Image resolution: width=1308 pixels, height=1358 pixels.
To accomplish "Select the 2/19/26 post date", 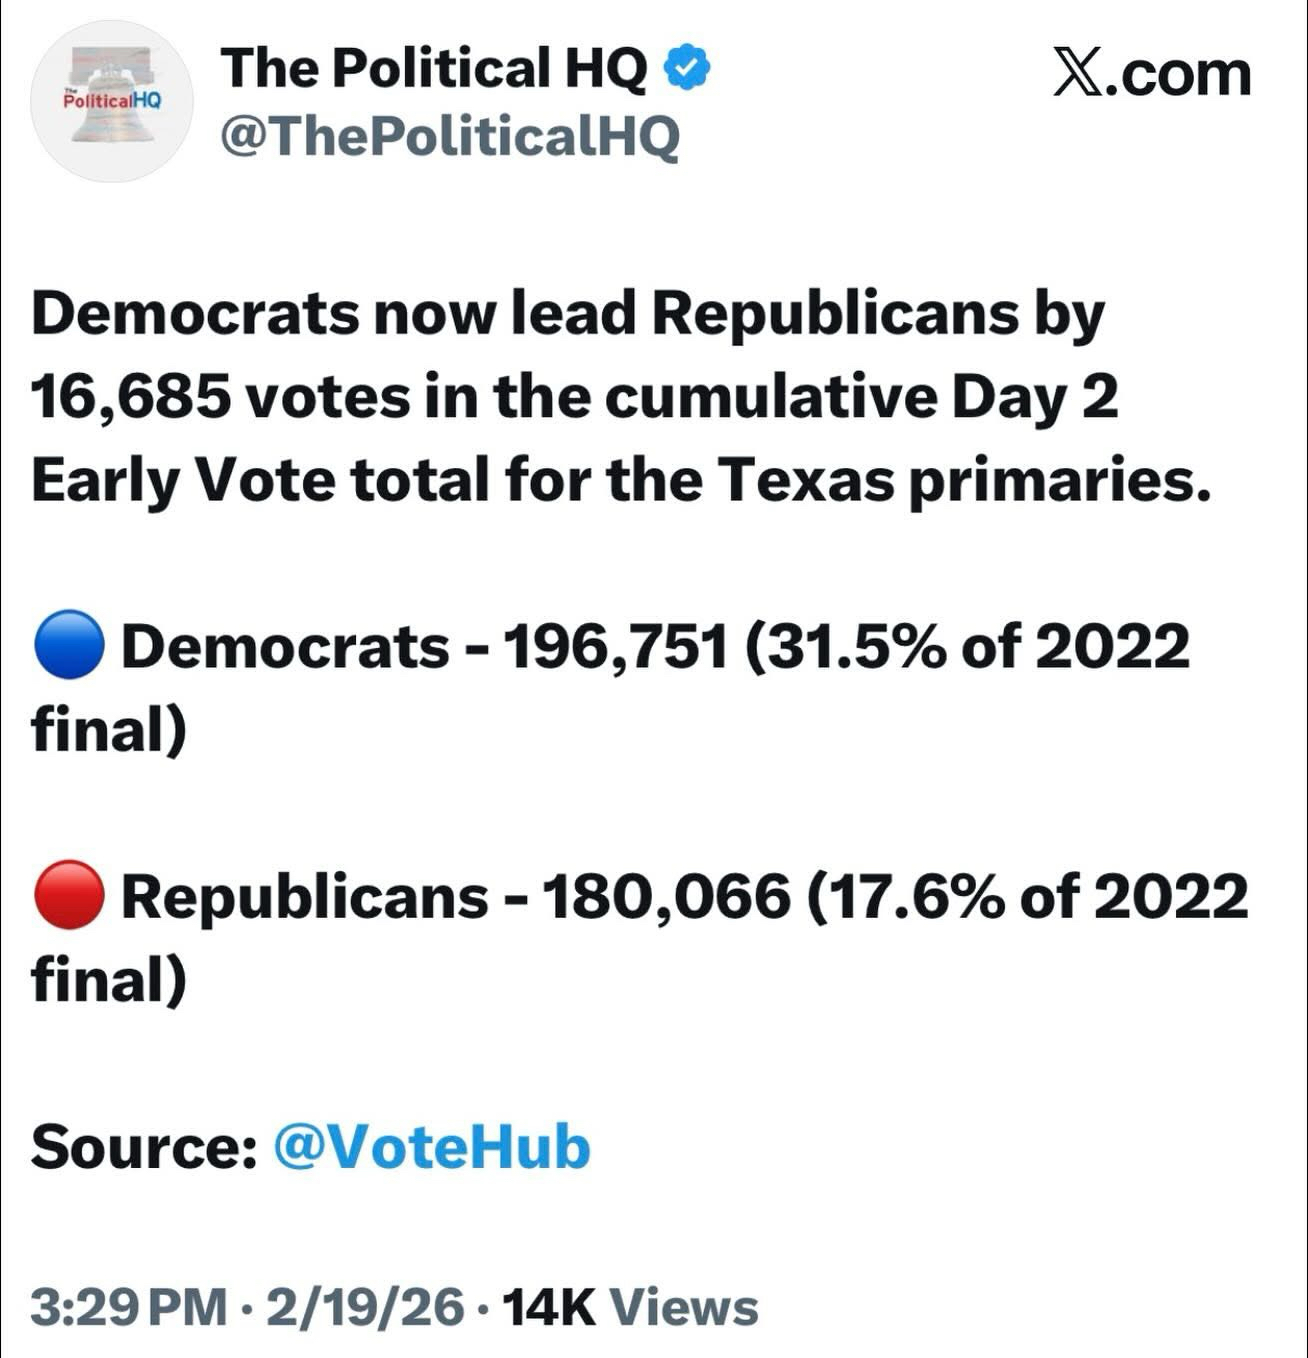I will [364, 1307].
